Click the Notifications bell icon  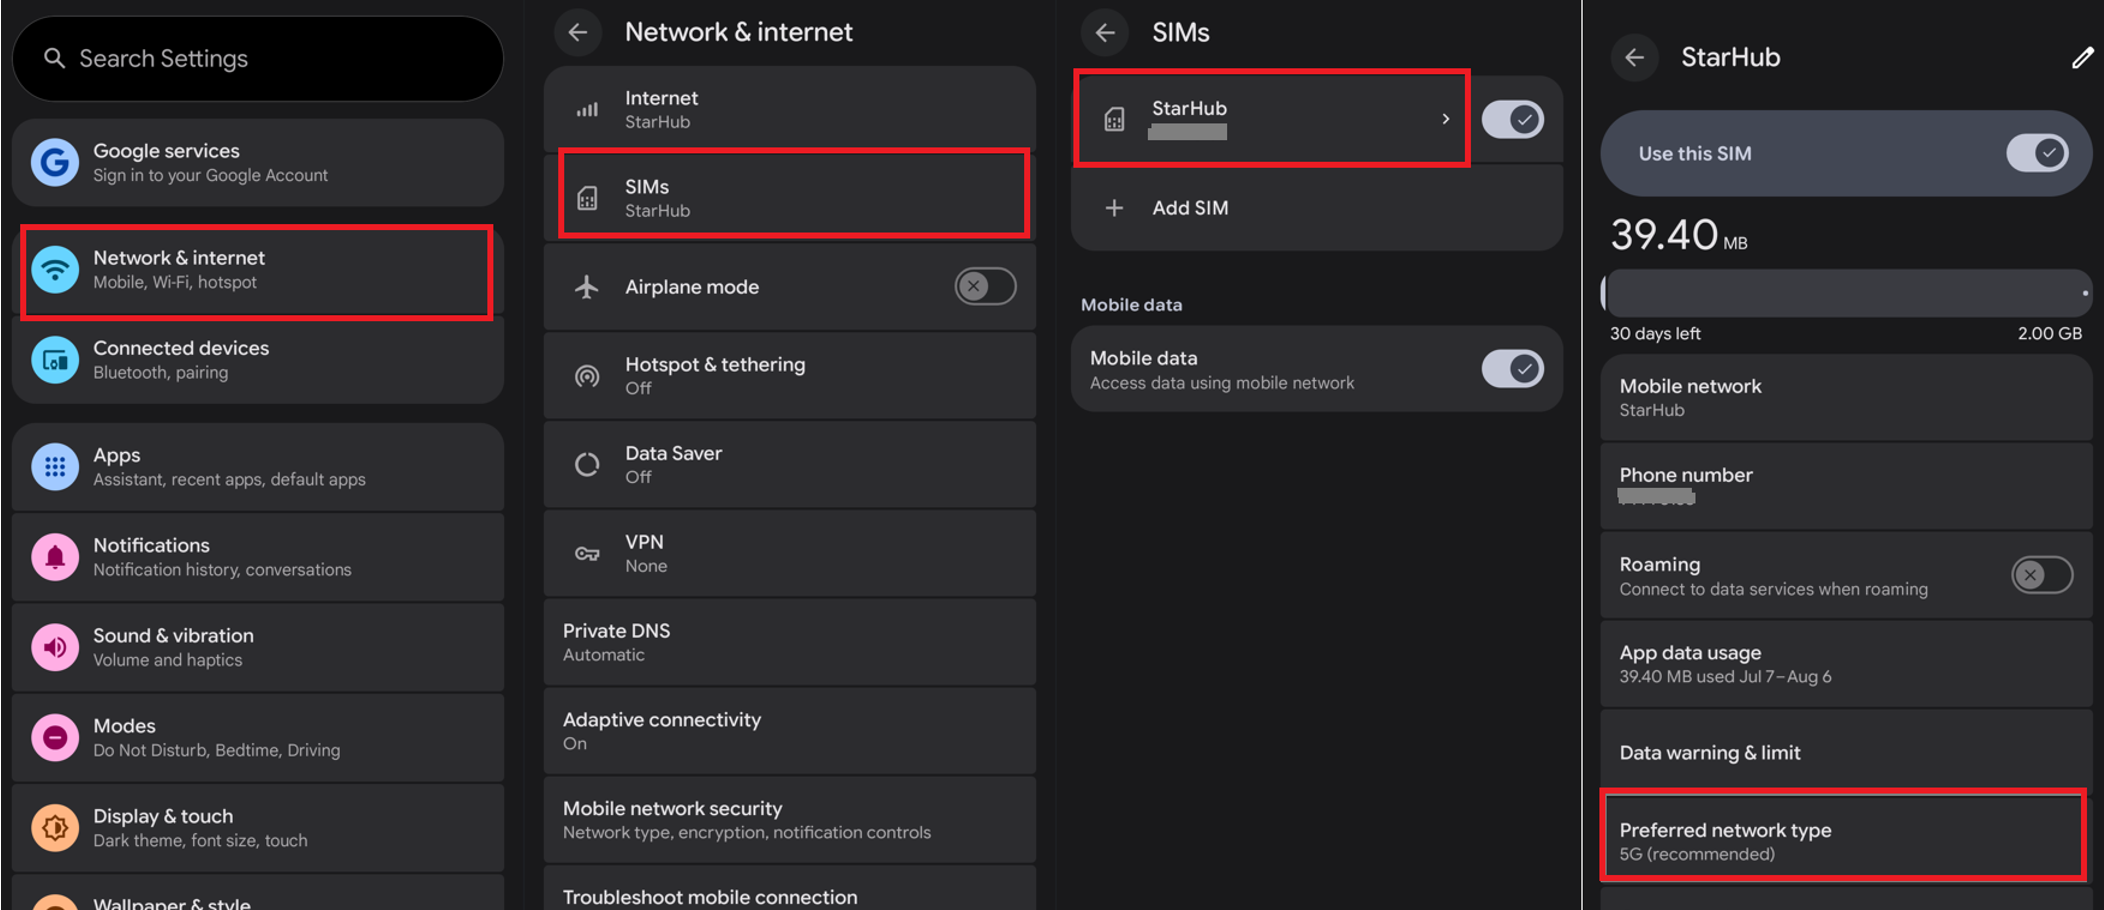pos(55,557)
